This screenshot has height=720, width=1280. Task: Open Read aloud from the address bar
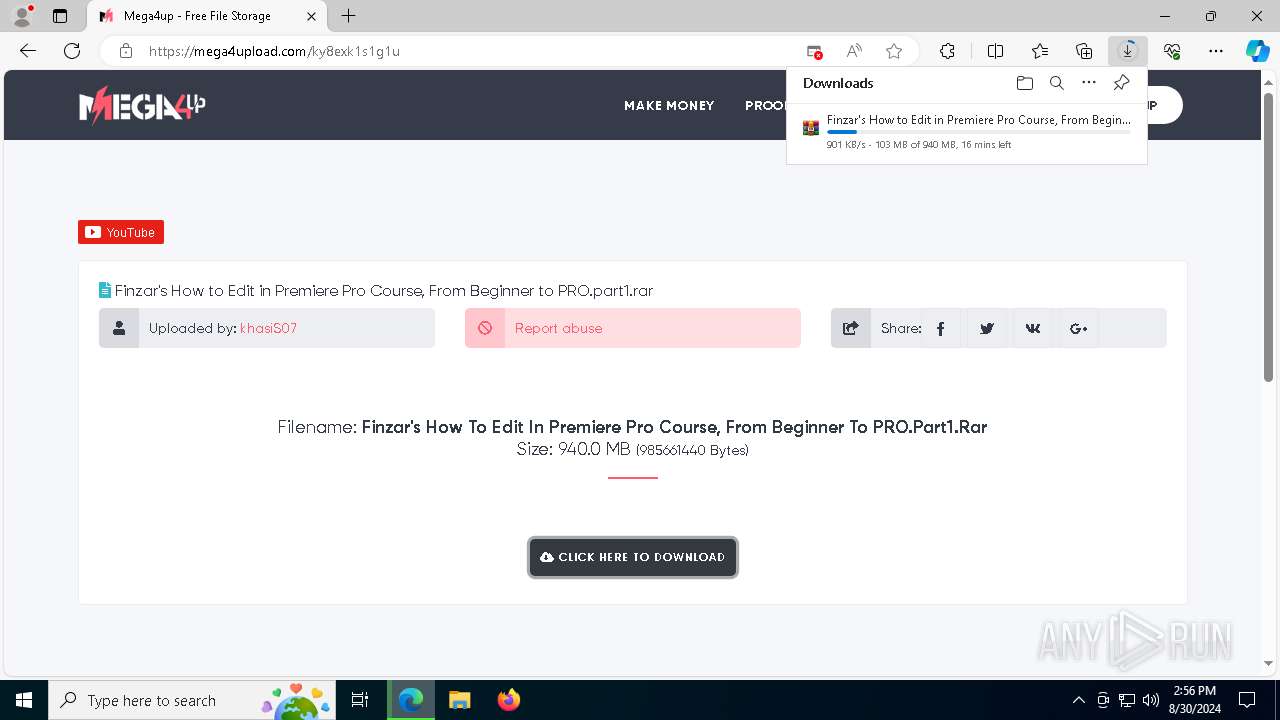pos(854,51)
